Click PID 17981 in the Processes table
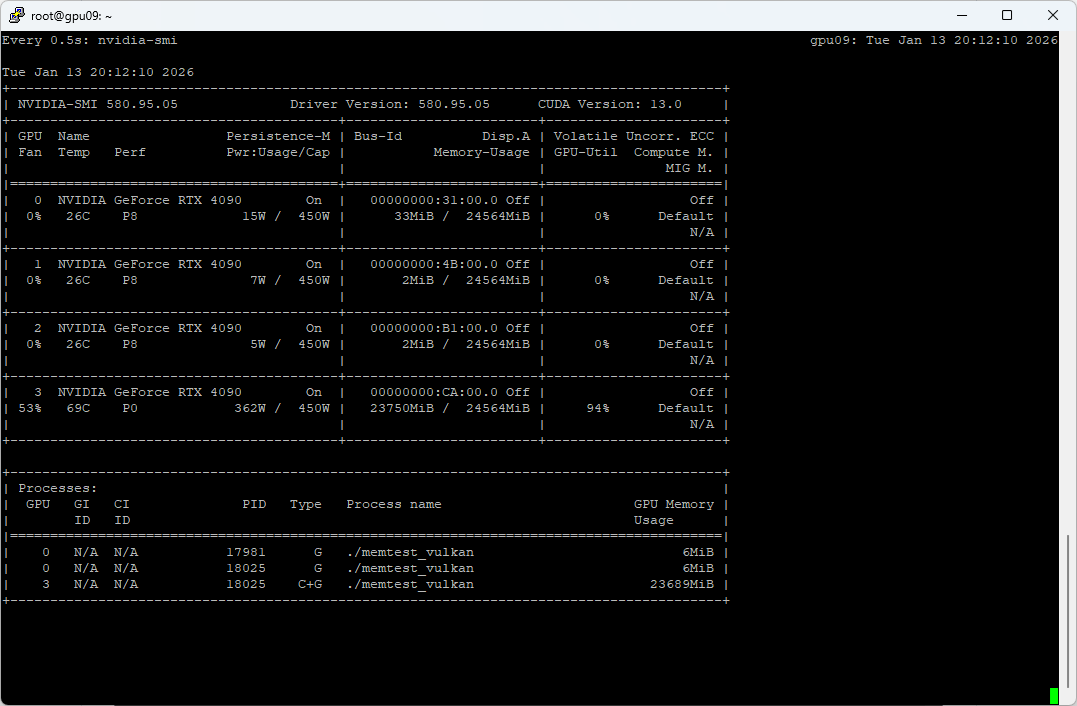 [246, 552]
